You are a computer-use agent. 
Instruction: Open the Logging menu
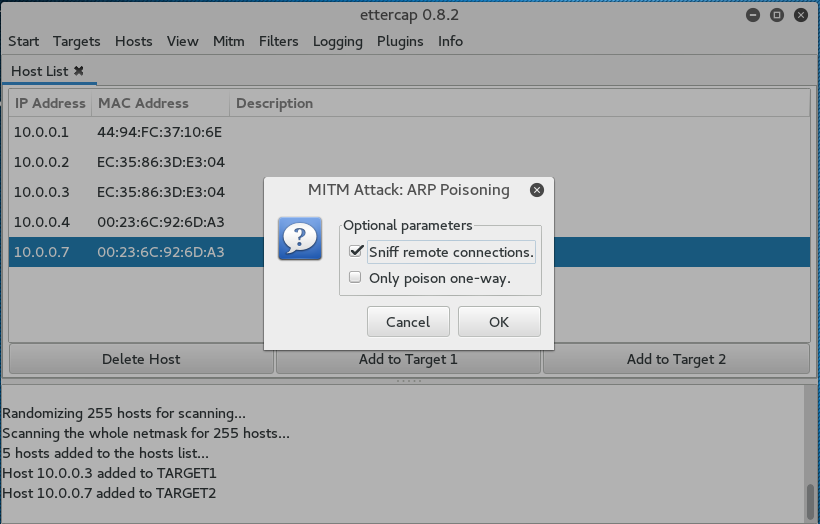click(x=338, y=41)
